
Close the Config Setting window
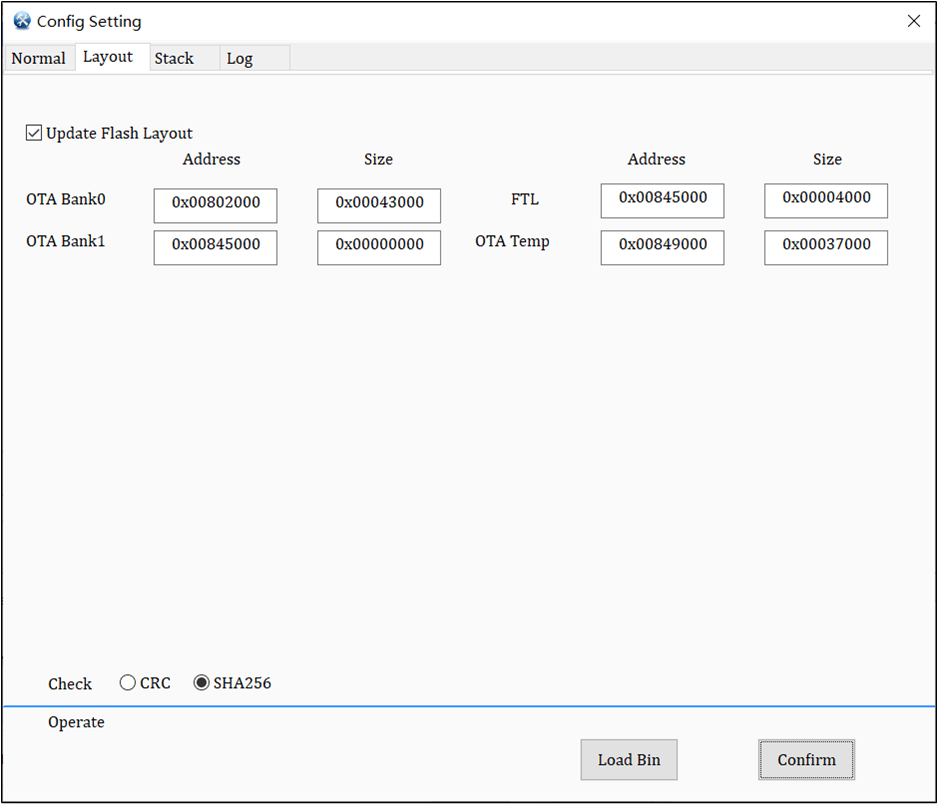pyautogui.click(x=913, y=20)
